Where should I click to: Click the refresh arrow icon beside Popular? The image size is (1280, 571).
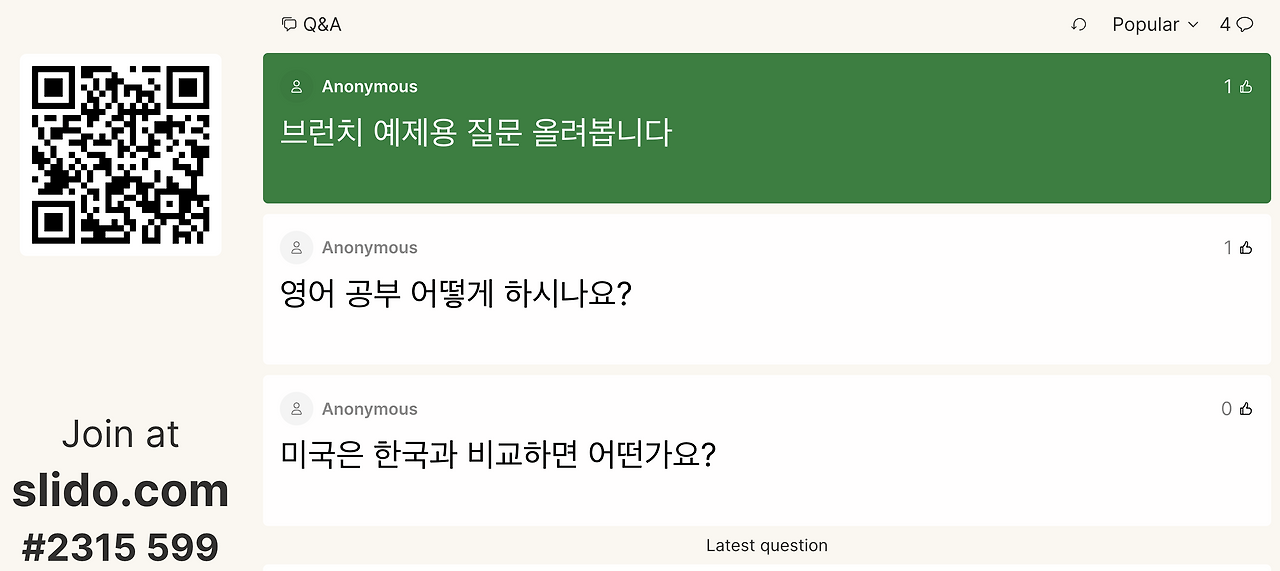click(x=1078, y=24)
